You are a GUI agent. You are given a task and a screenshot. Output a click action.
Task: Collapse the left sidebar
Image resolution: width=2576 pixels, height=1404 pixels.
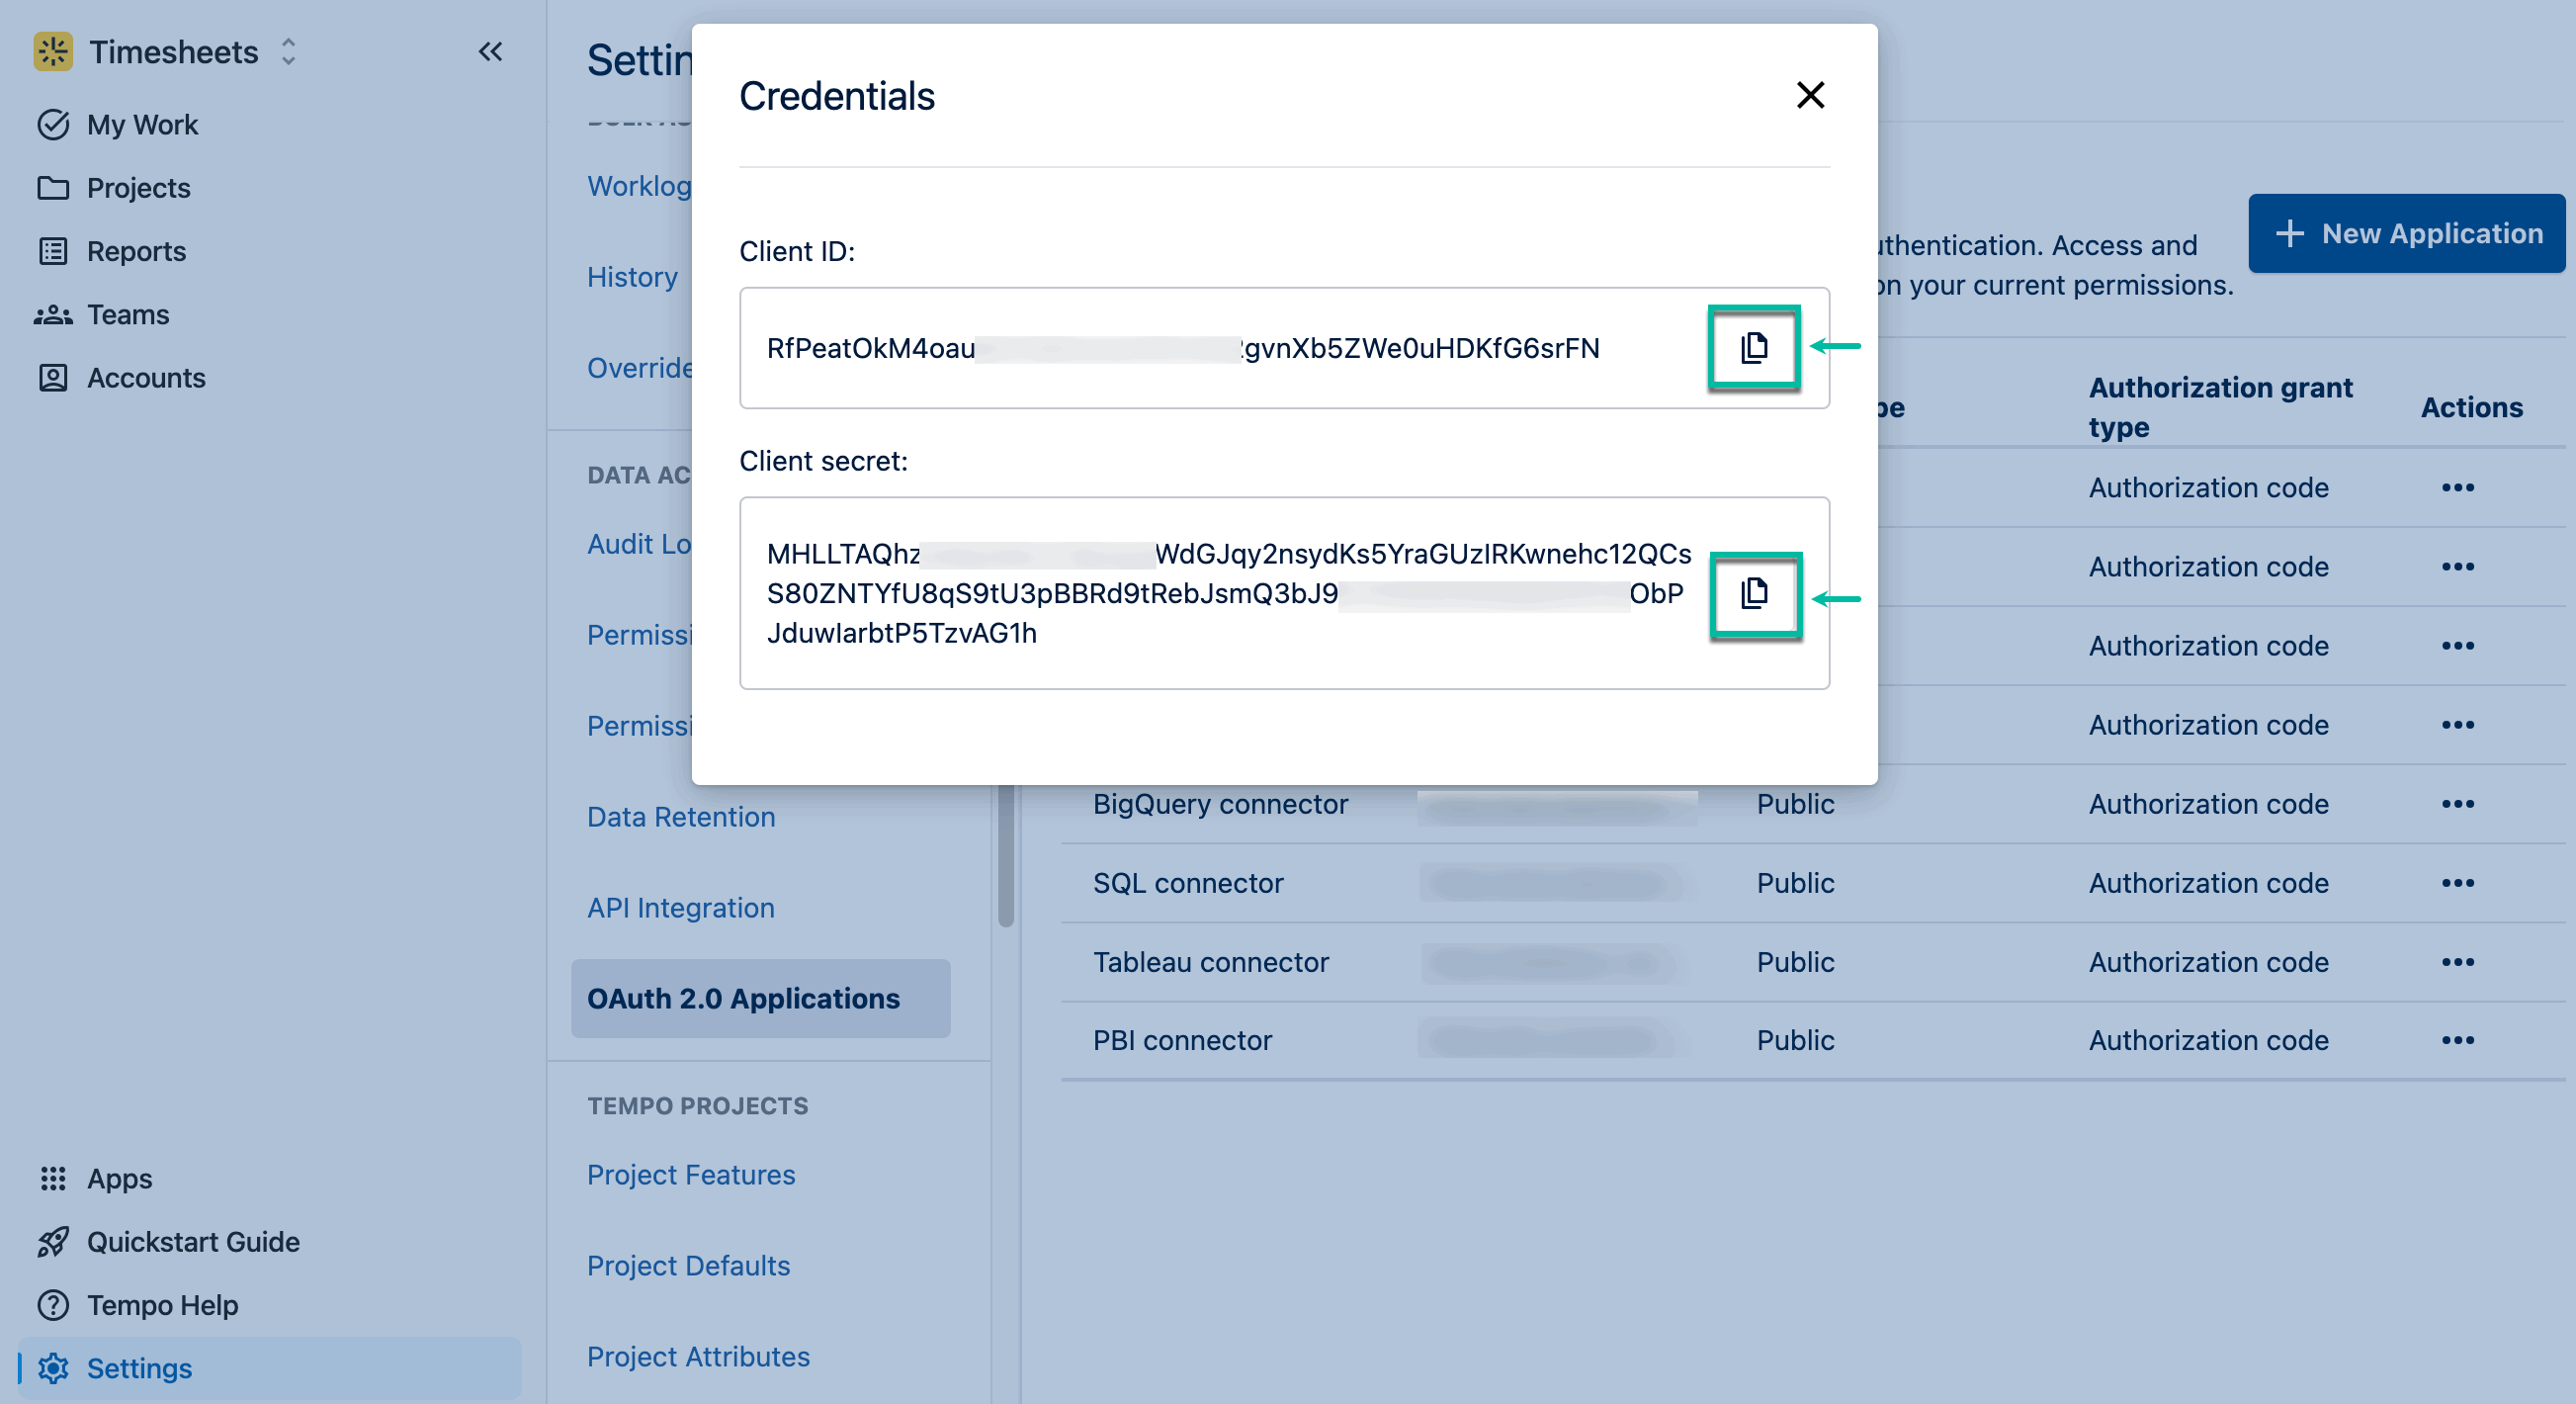[490, 52]
